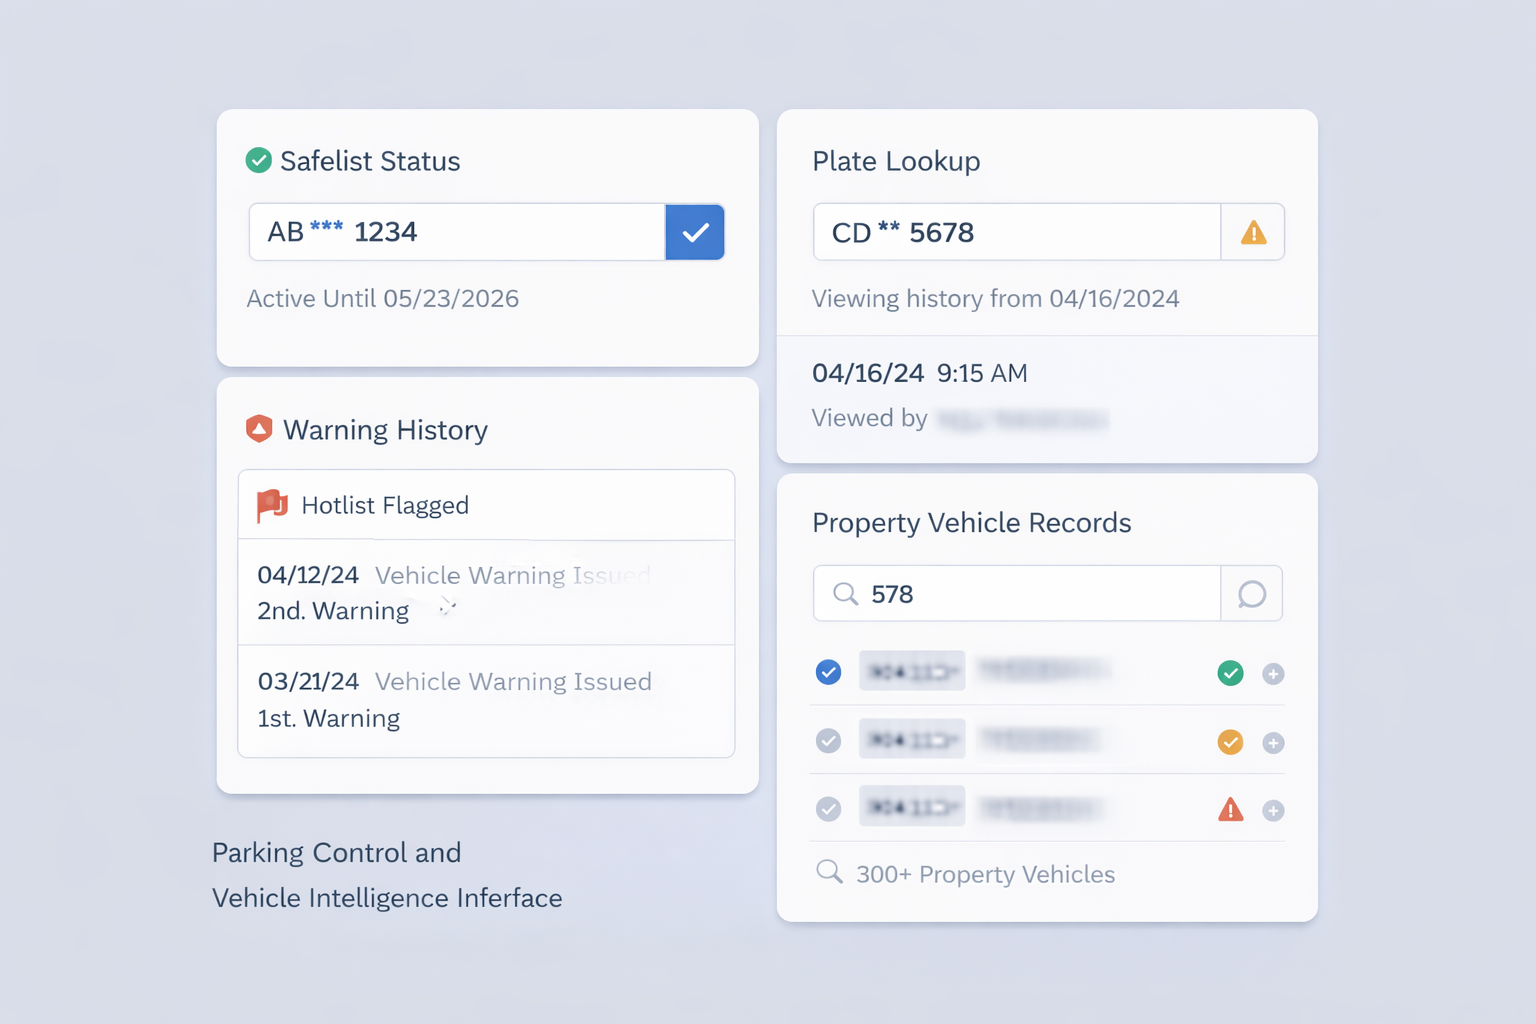This screenshot has height=1024, width=1536.
Task: Open the comment bubble beside the 578 search field
Action: pos(1251,593)
